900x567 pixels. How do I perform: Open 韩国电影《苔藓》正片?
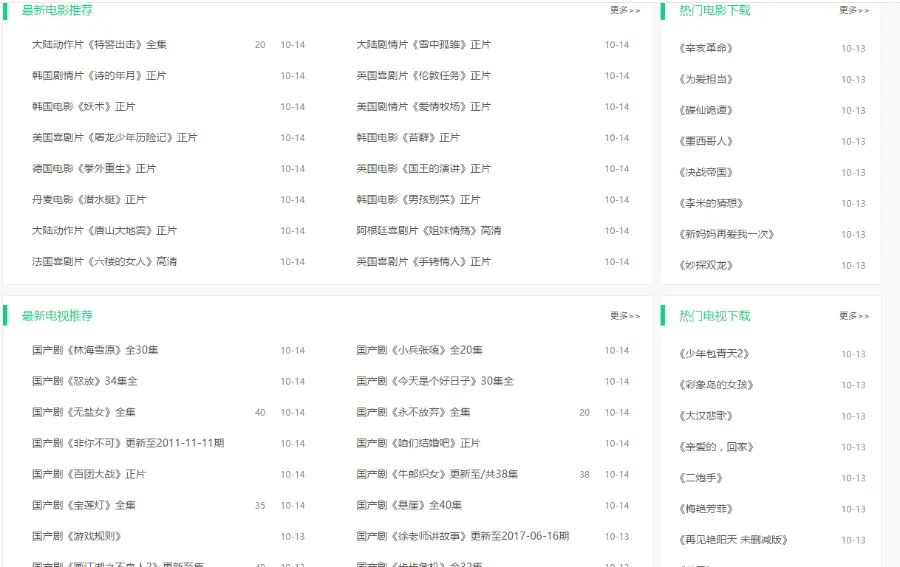click(x=408, y=138)
